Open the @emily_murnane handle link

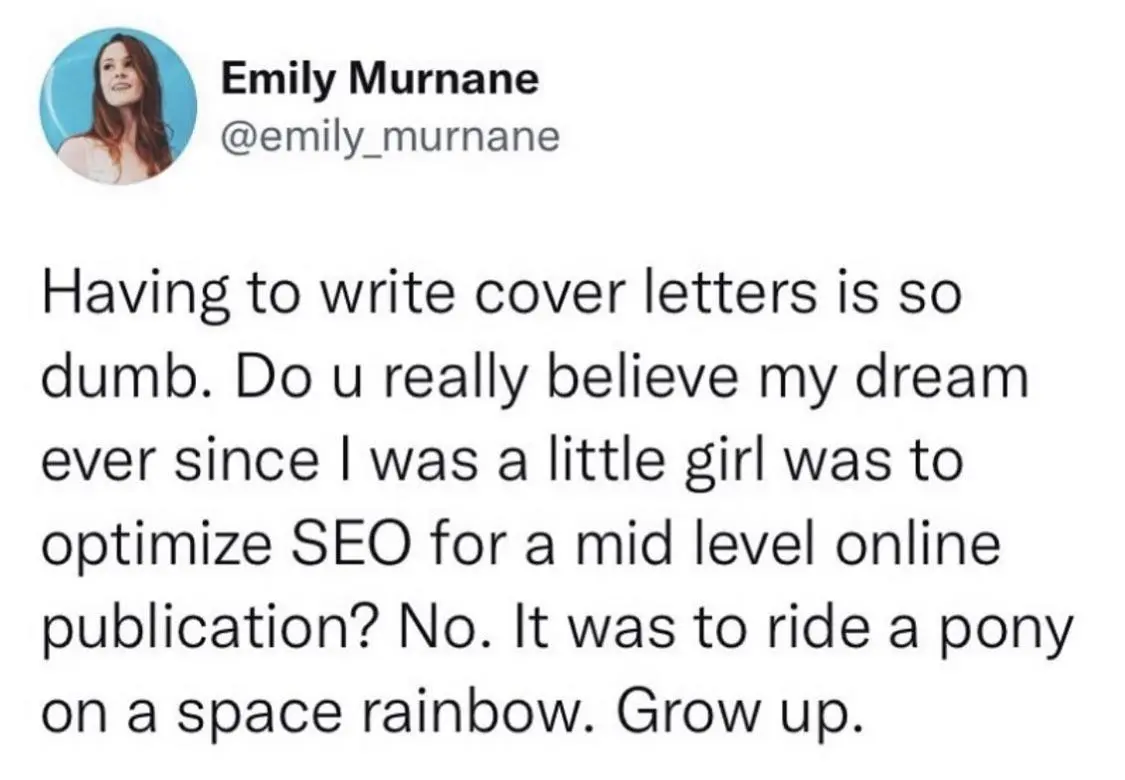(390, 136)
